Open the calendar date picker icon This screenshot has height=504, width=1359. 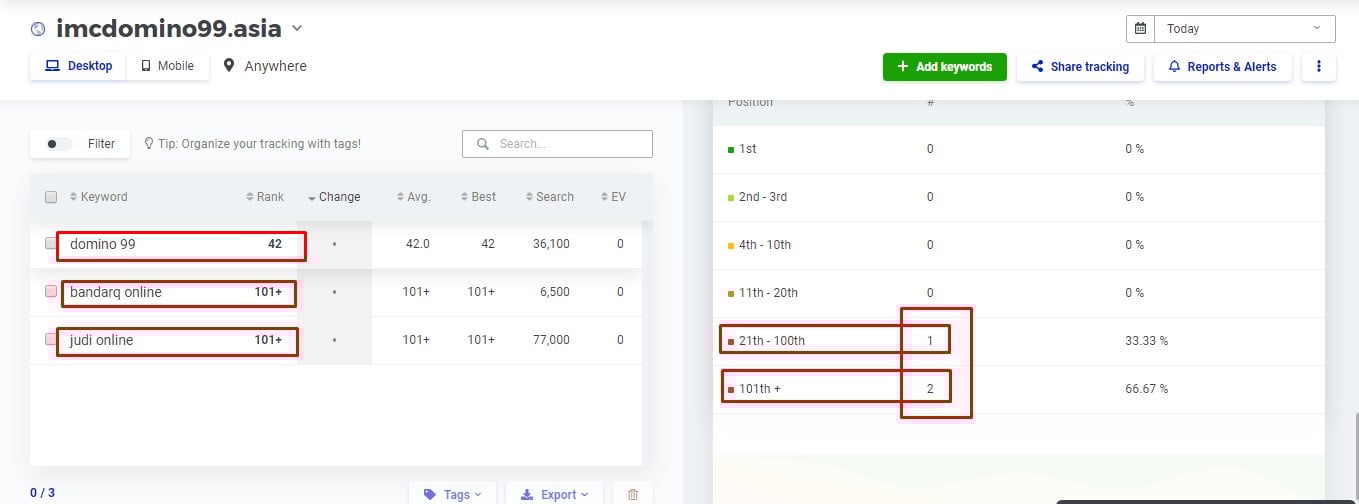(1140, 29)
